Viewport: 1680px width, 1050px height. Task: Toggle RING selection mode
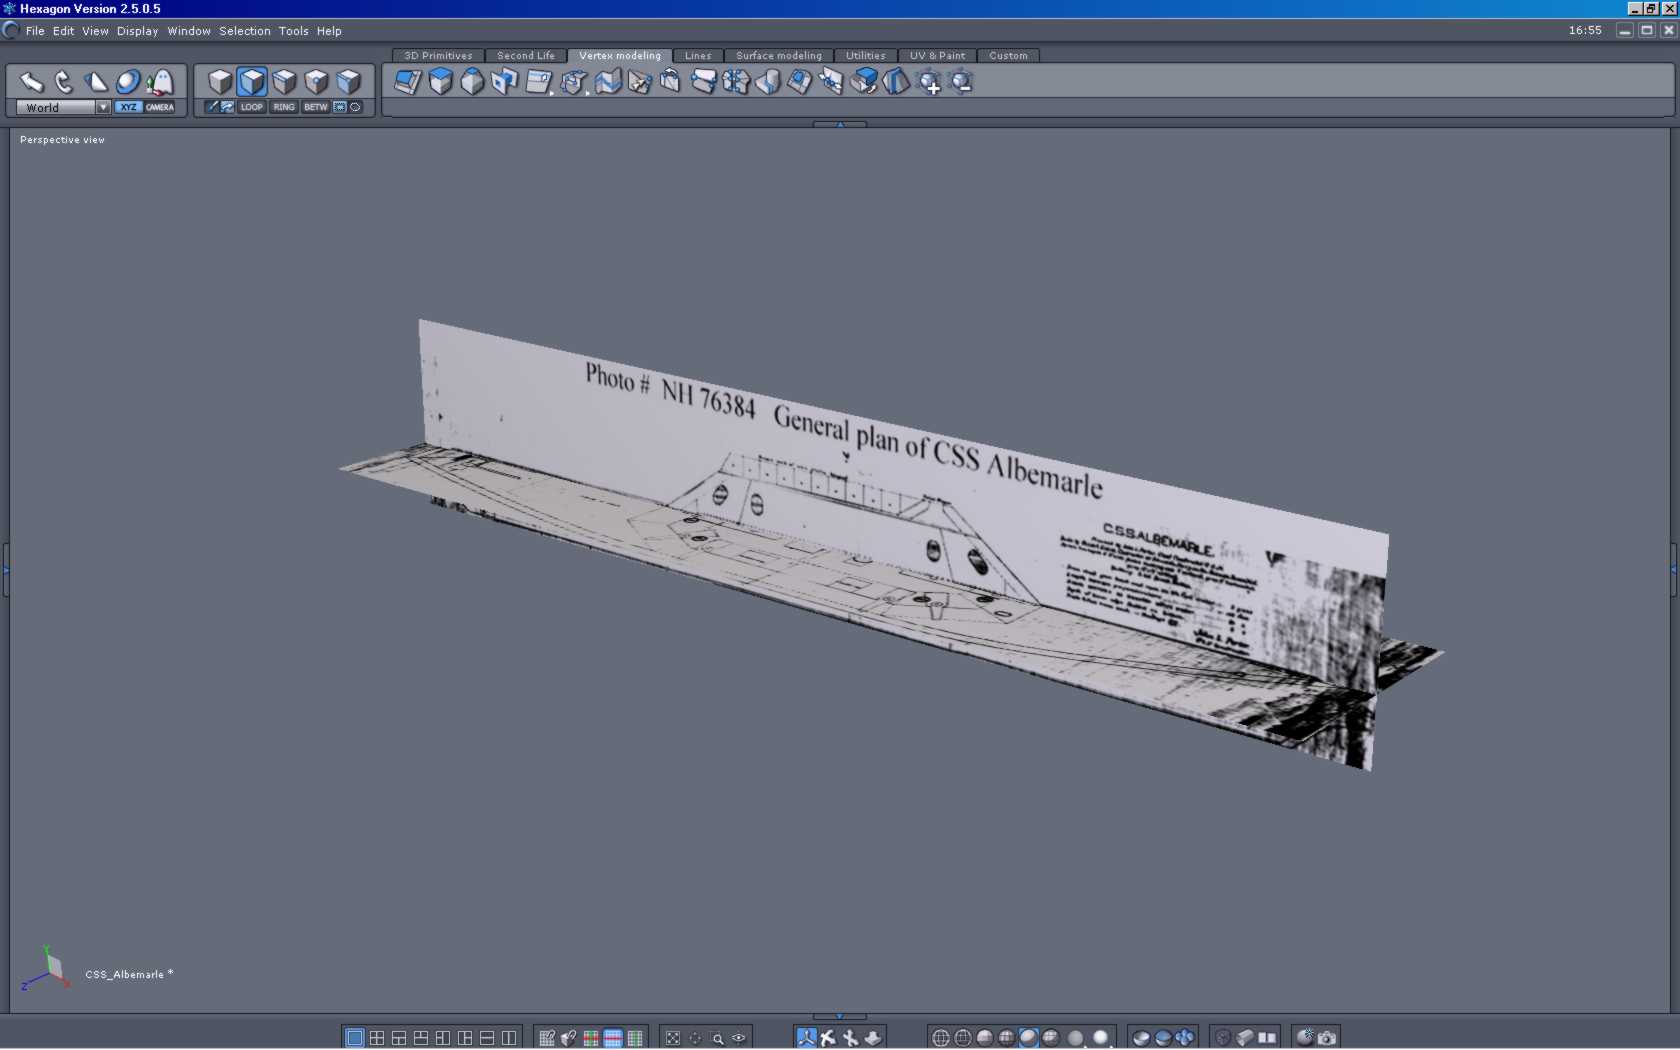(284, 107)
